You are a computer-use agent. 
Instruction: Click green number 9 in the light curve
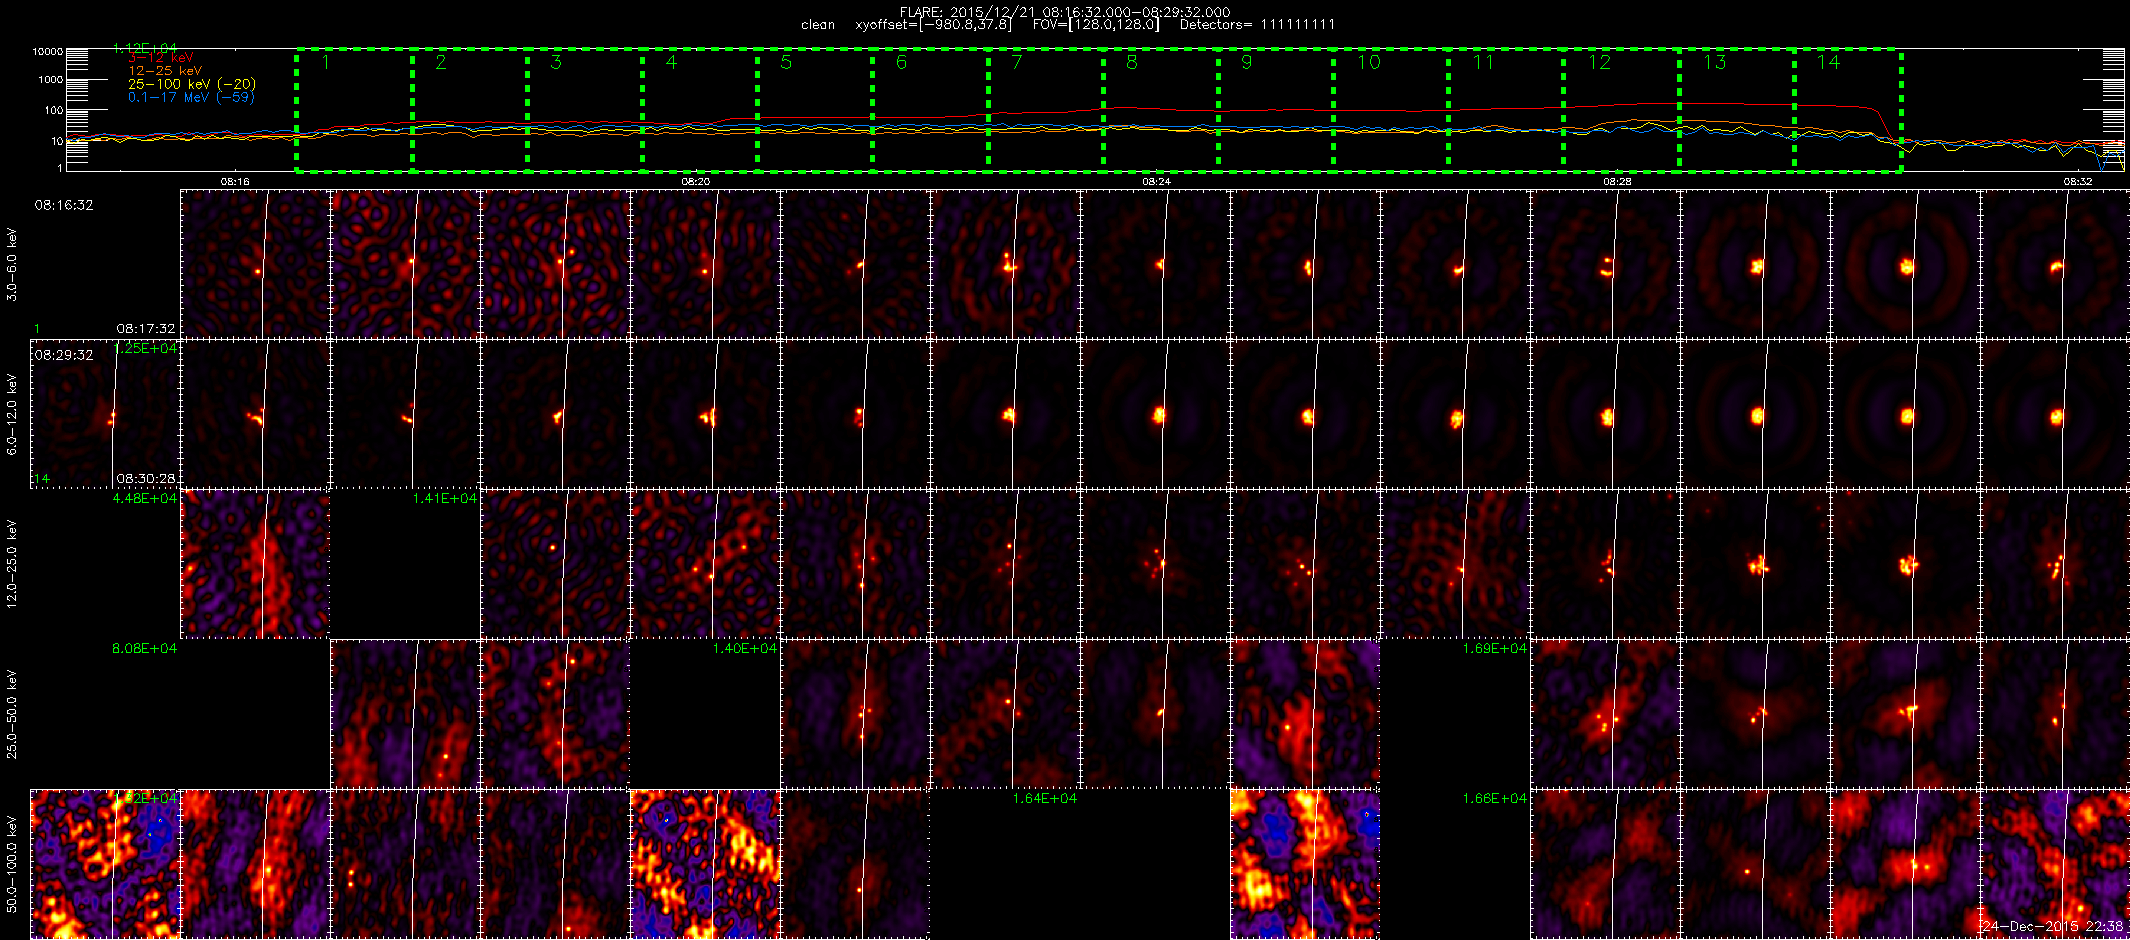1246,63
